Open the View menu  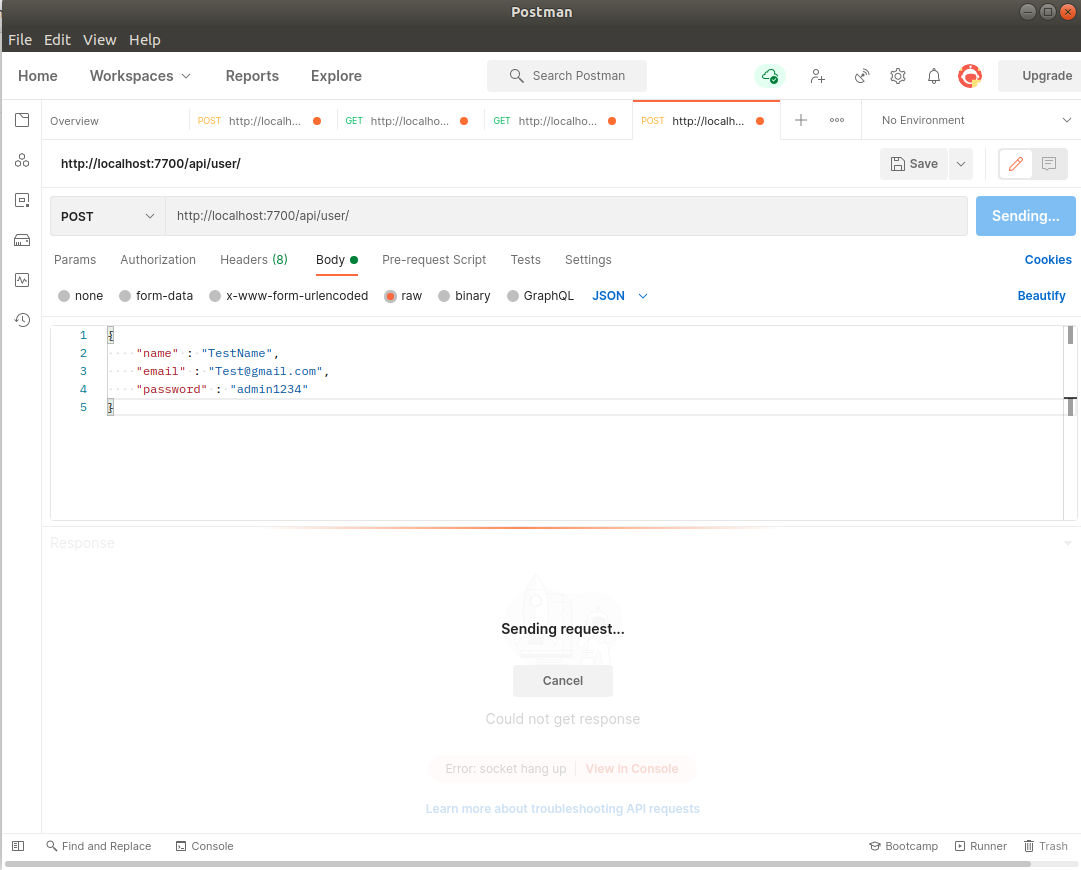[x=99, y=40]
